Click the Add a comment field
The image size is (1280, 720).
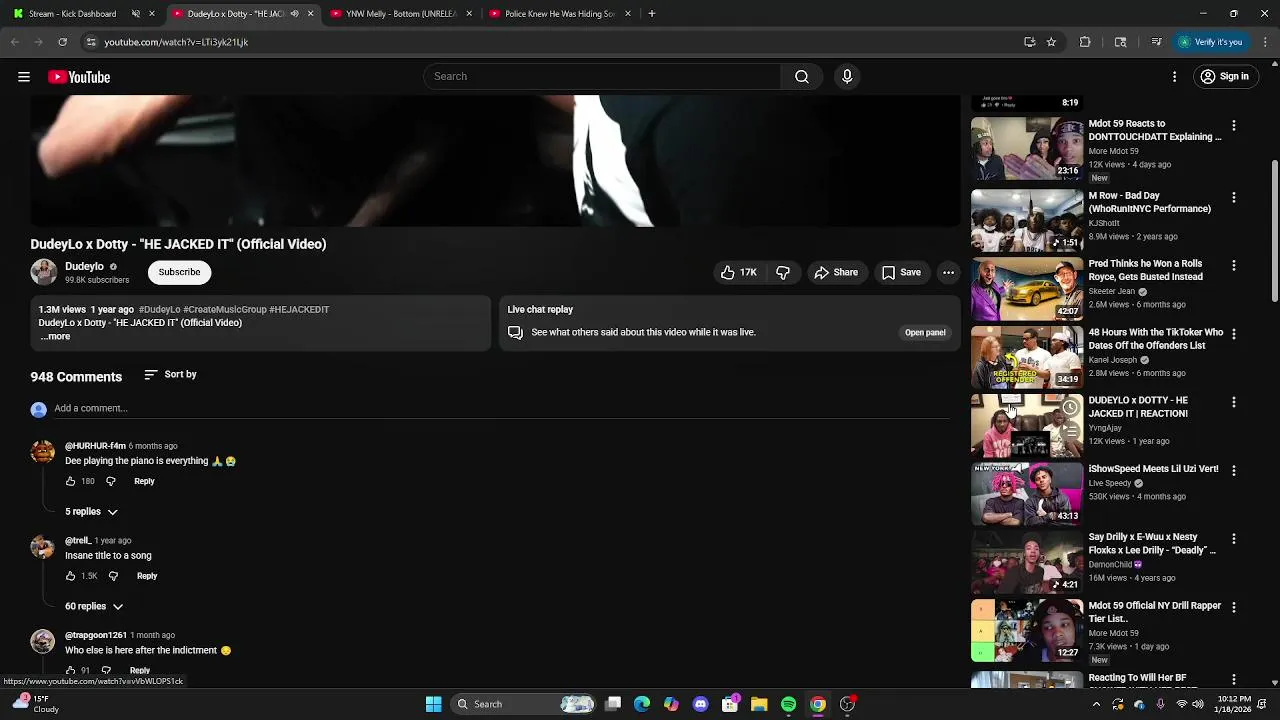500,408
